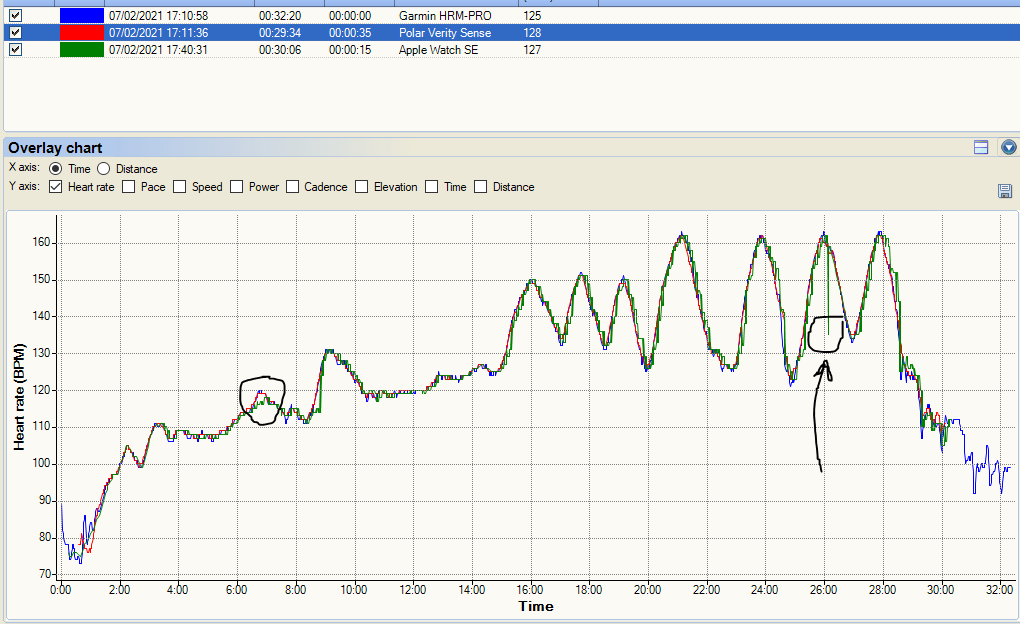1020x624 pixels.
Task: Collapse the Overlay chart panel with round arrow
Action: (1008, 147)
